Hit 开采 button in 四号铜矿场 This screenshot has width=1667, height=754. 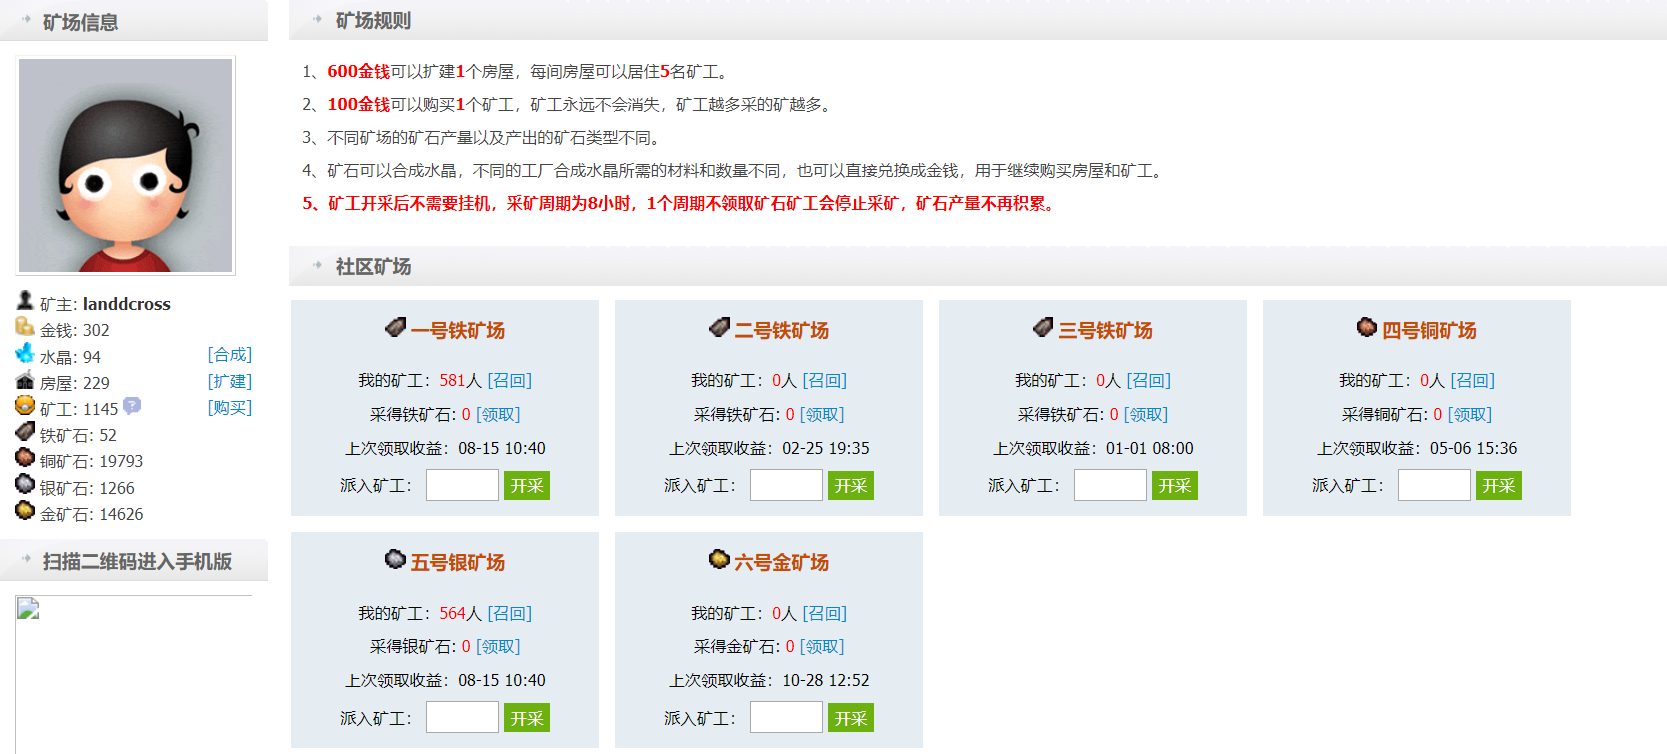click(x=1499, y=486)
